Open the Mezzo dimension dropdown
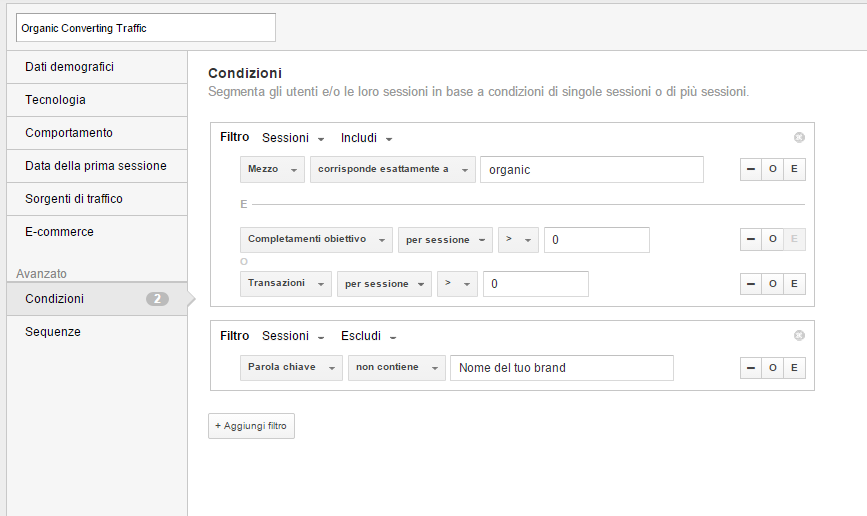 (x=272, y=170)
